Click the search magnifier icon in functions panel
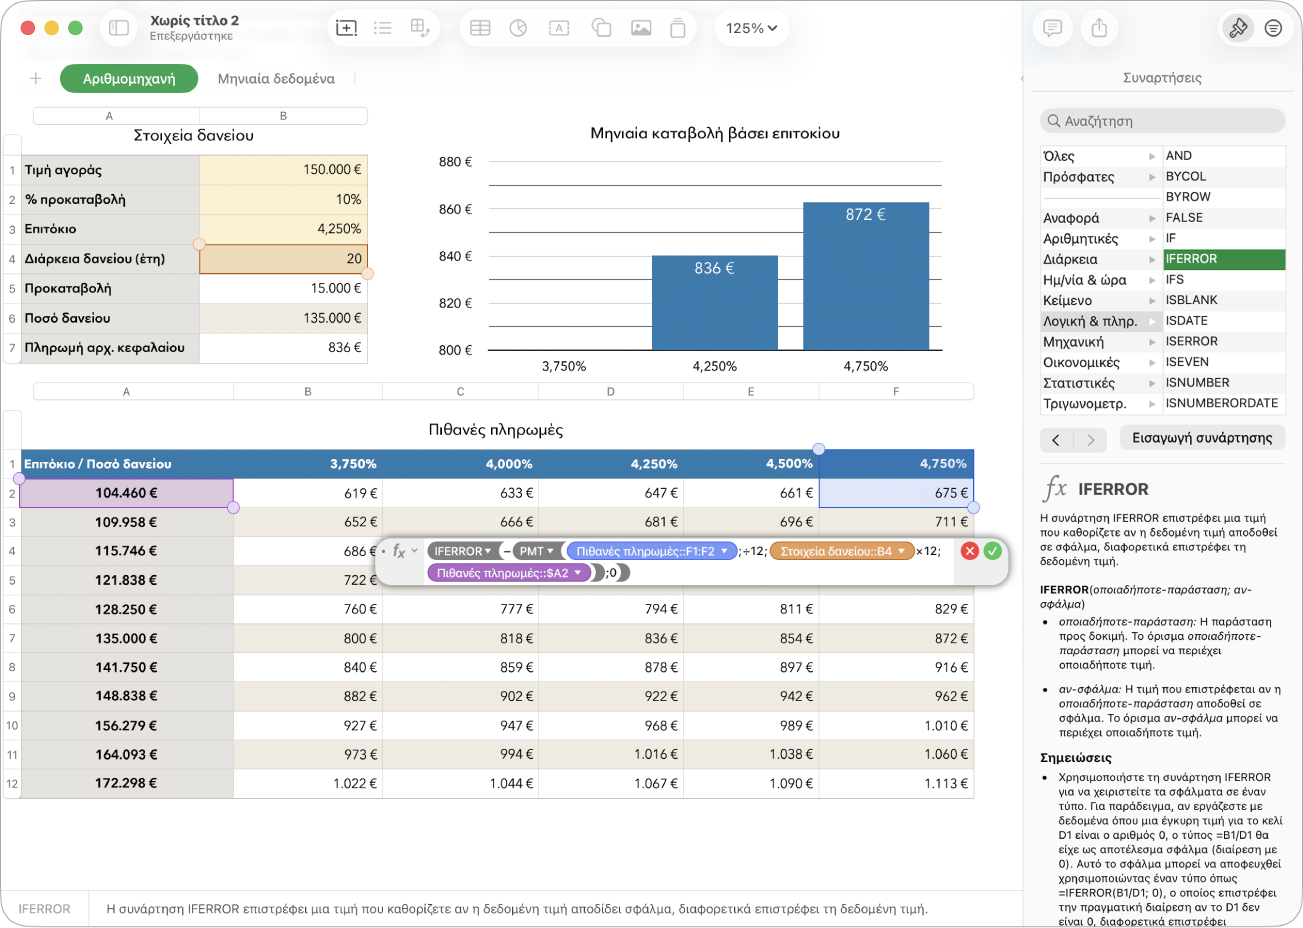Image resolution: width=1303 pixels, height=928 pixels. [1054, 121]
